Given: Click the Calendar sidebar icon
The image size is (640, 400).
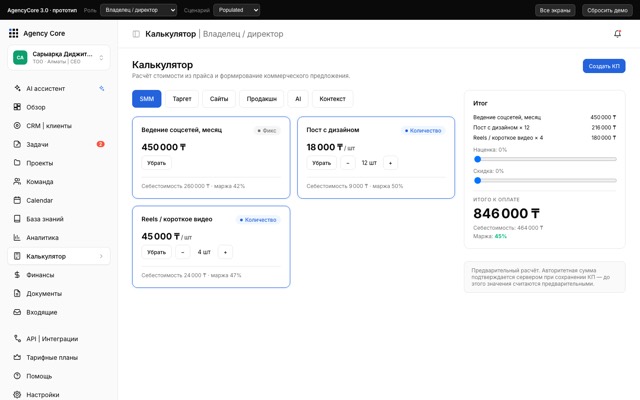Looking at the screenshot, I should point(17,200).
